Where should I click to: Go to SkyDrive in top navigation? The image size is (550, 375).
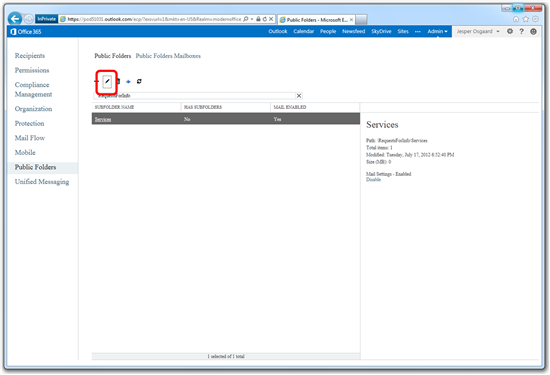(x=381, y=31)
